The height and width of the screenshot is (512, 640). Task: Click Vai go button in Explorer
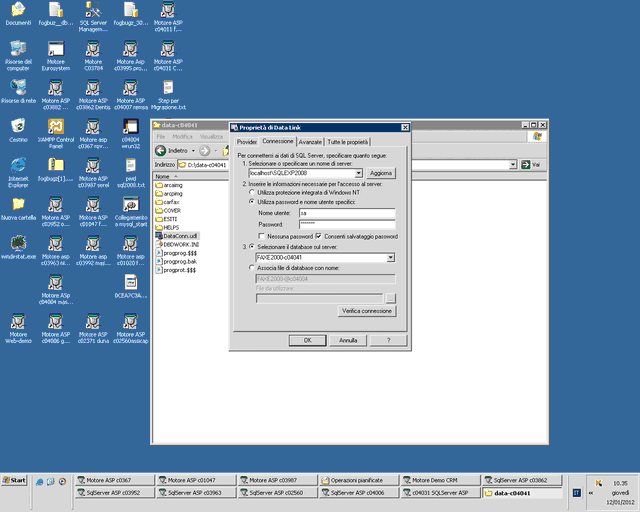(531, 165)
